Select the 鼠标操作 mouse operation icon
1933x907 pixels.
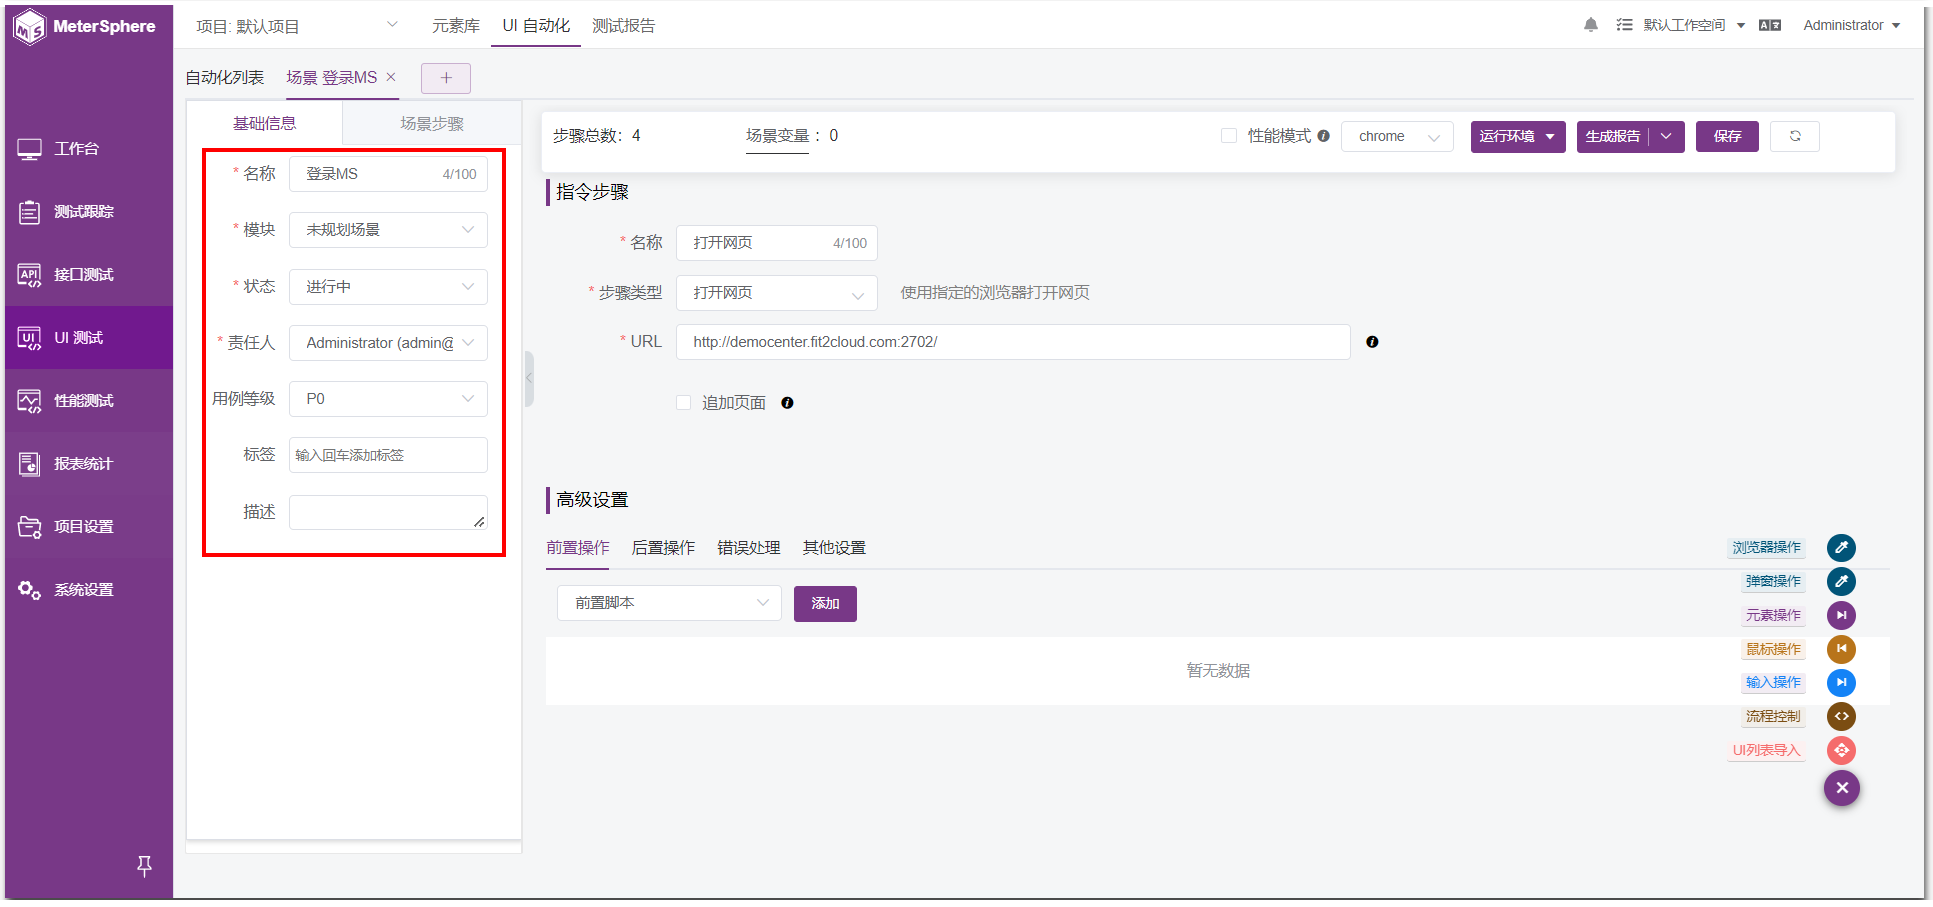(x=1841, y=649)
